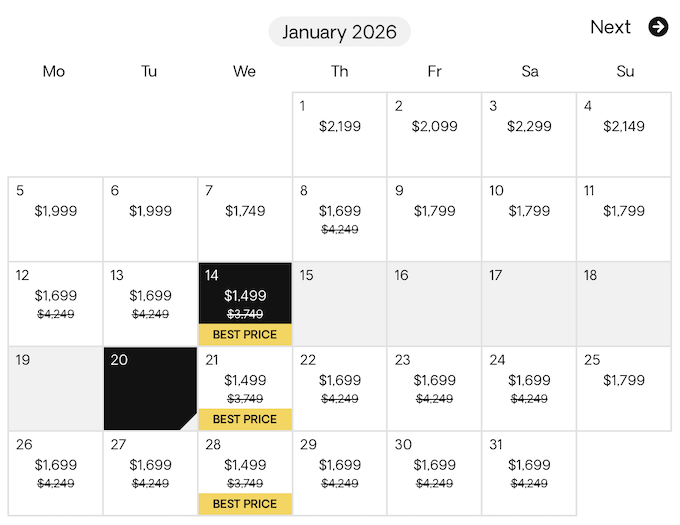Image resolution: width=680 pixels, height=525 pixels.
Task: Choose January 3 at $2,299
Action: [x=529, y=135]
